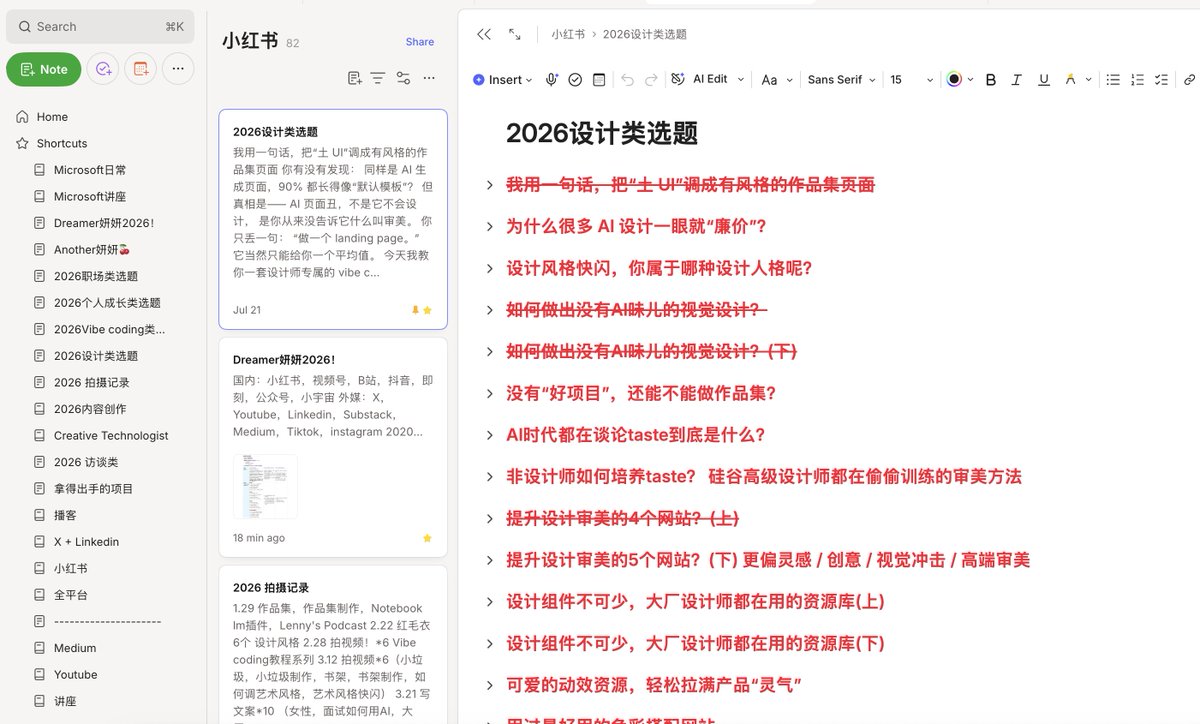Click the task checkmark circle toolbar icon

coord(575,80)
